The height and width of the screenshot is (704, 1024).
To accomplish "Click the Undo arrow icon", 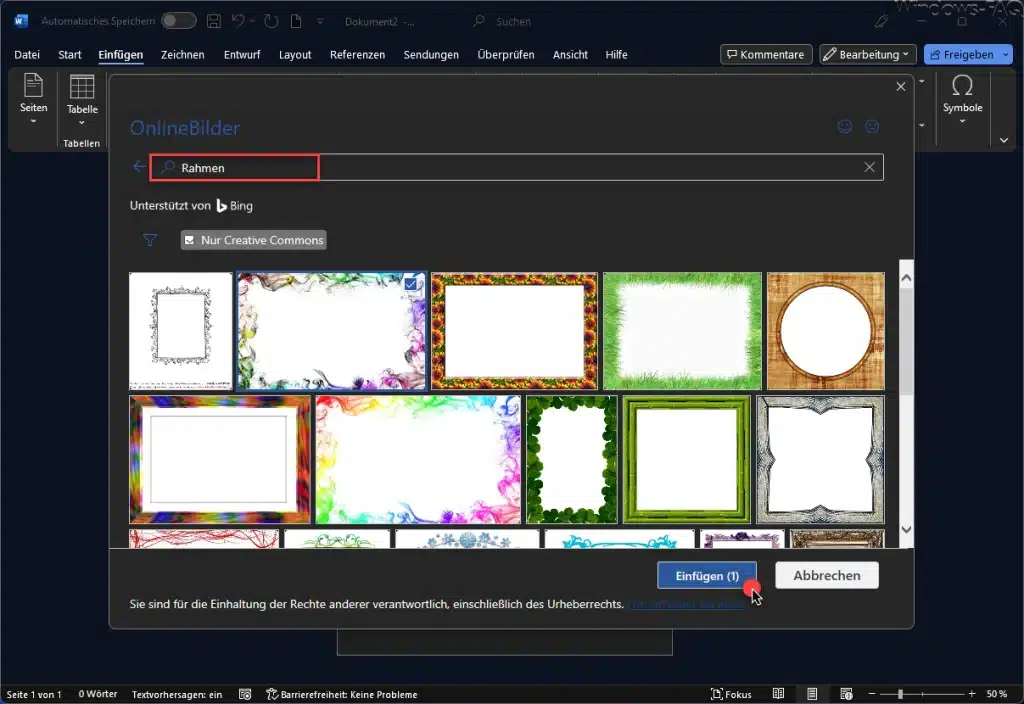I will (238, 21).
